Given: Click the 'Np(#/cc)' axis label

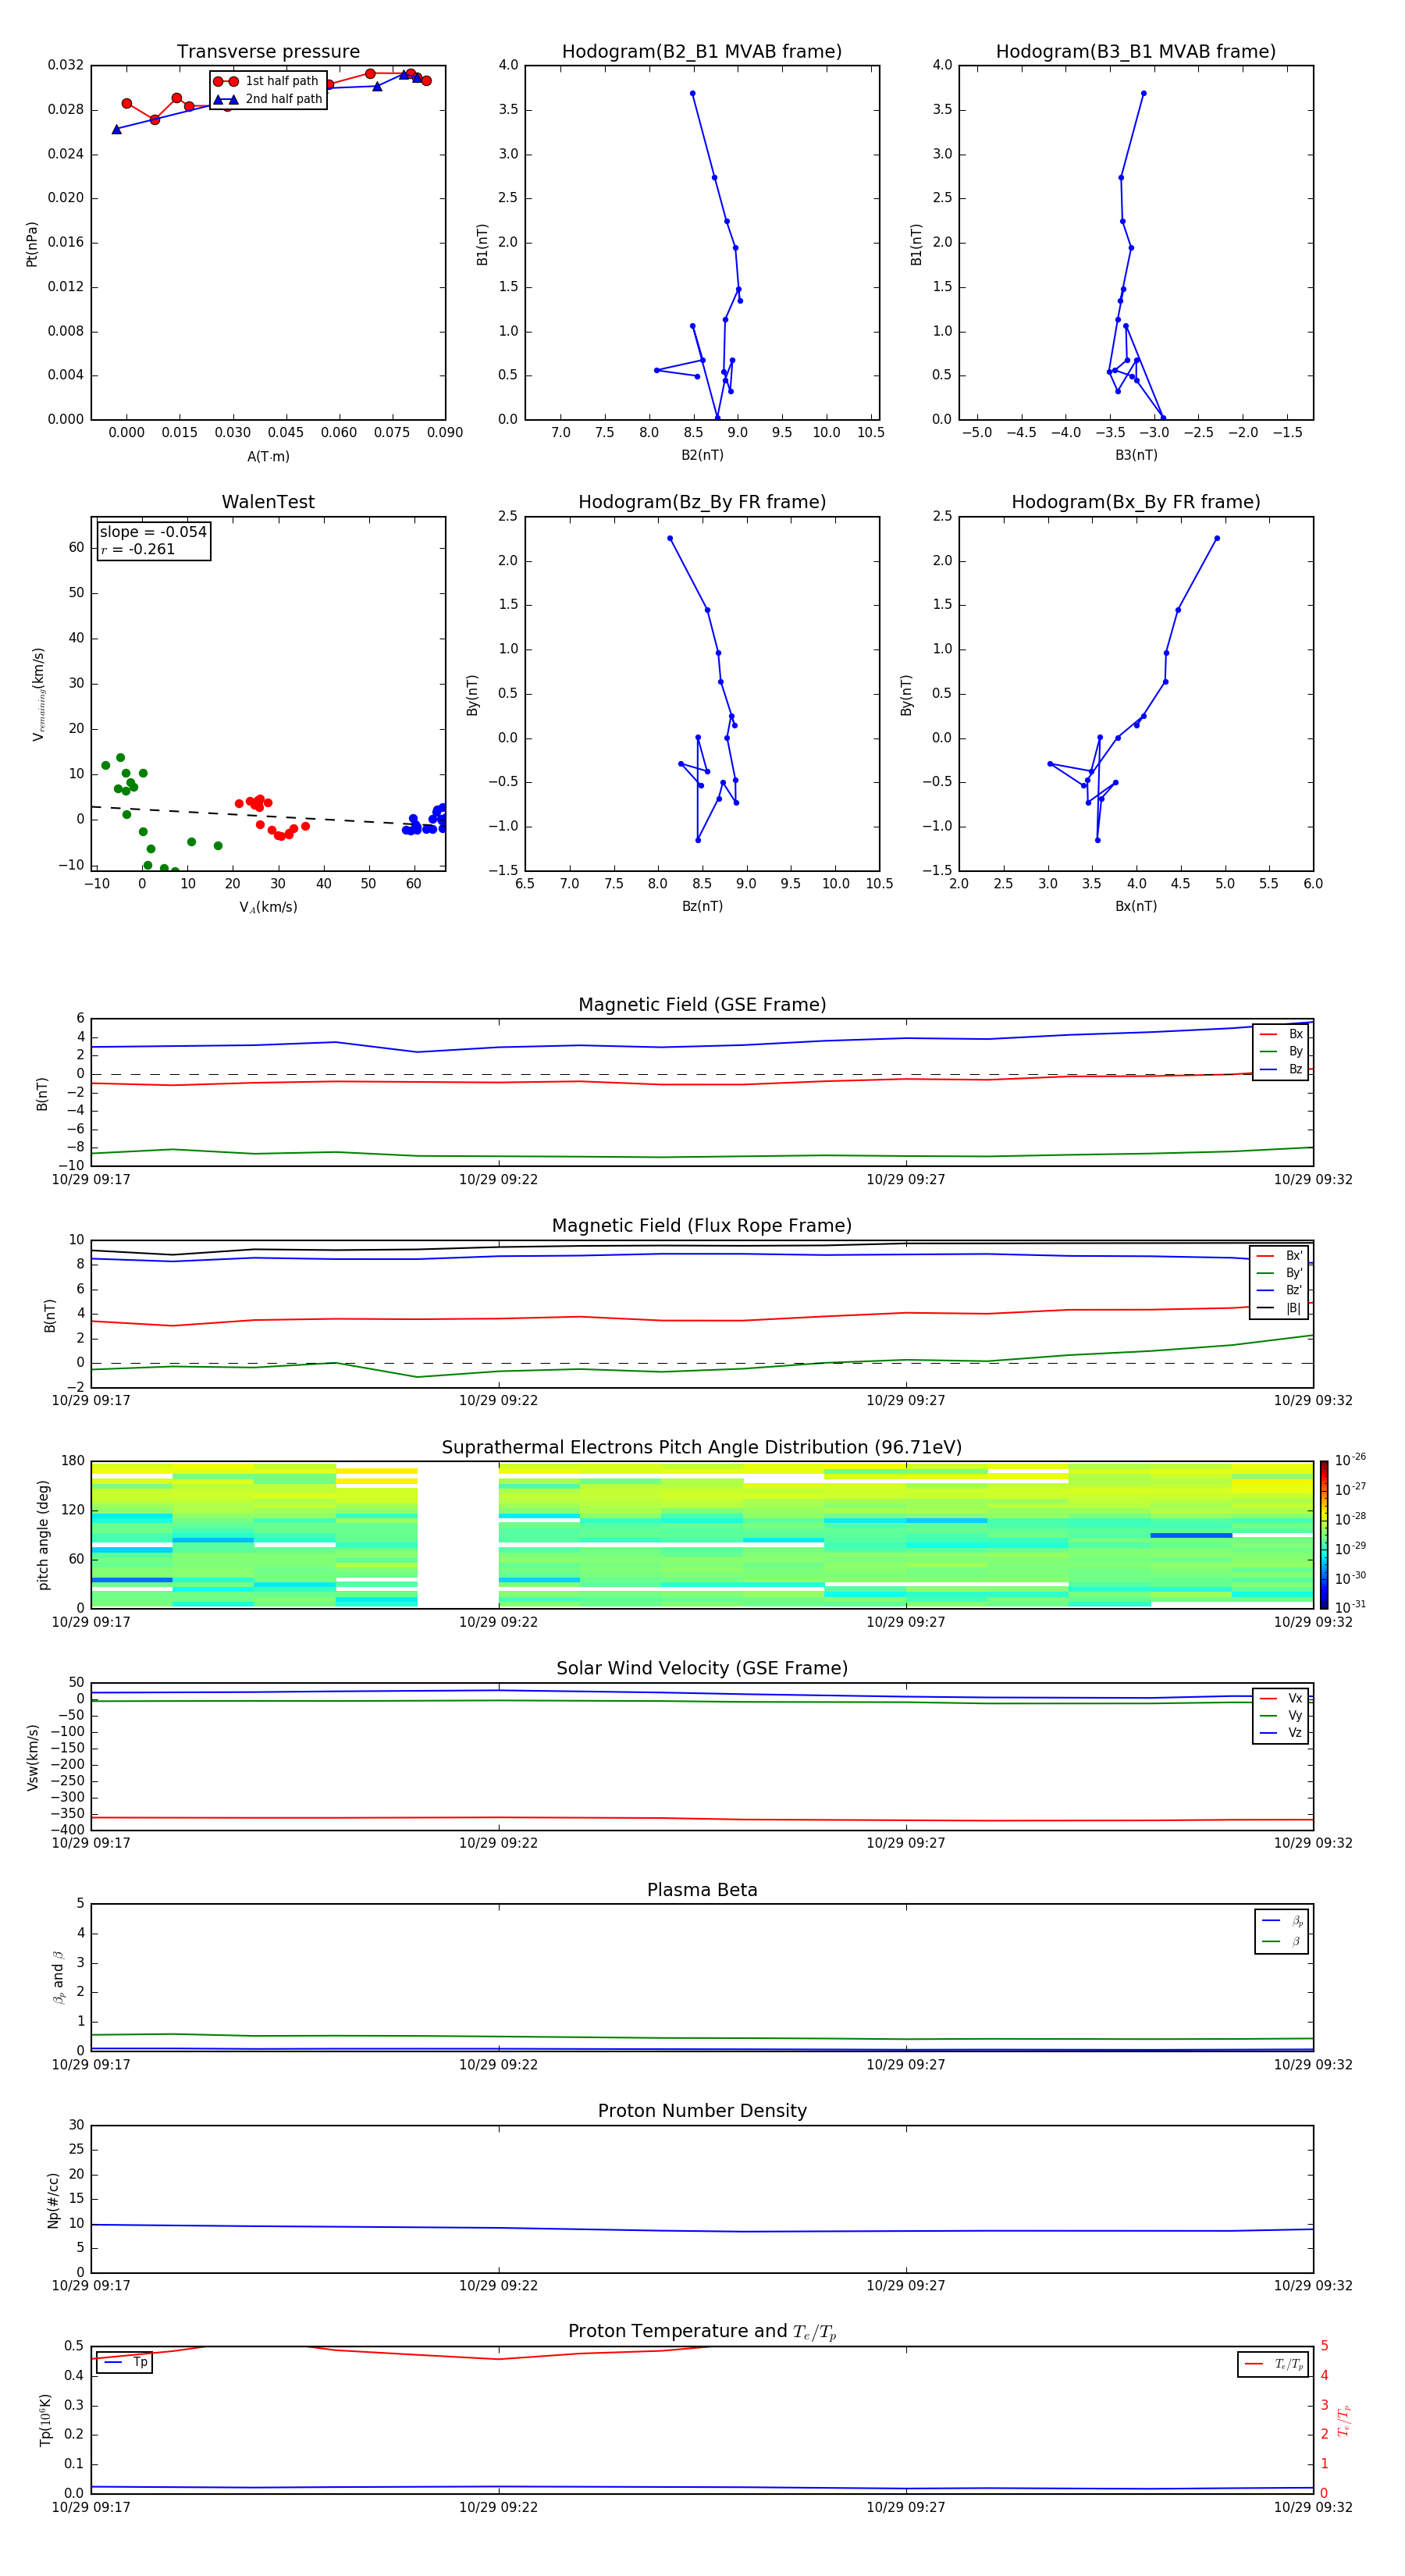Looking at the screenshot, I should tap(53, 2200).
